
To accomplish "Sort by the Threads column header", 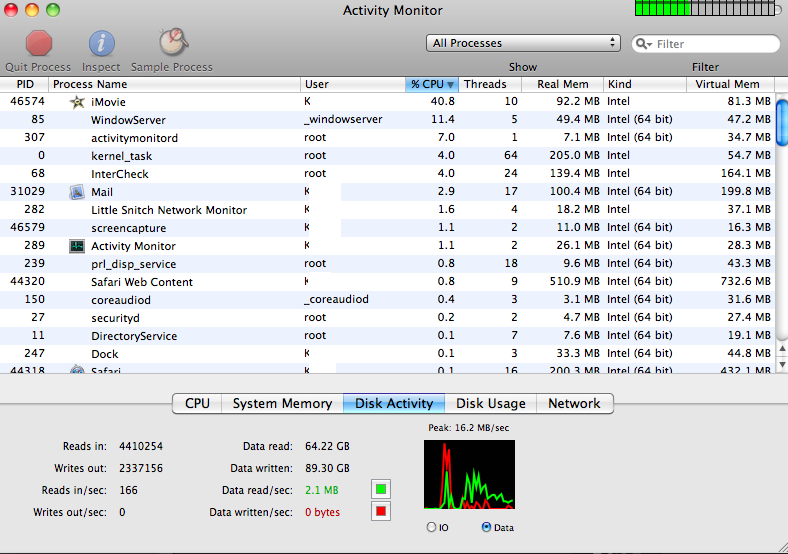I will 490,84.
